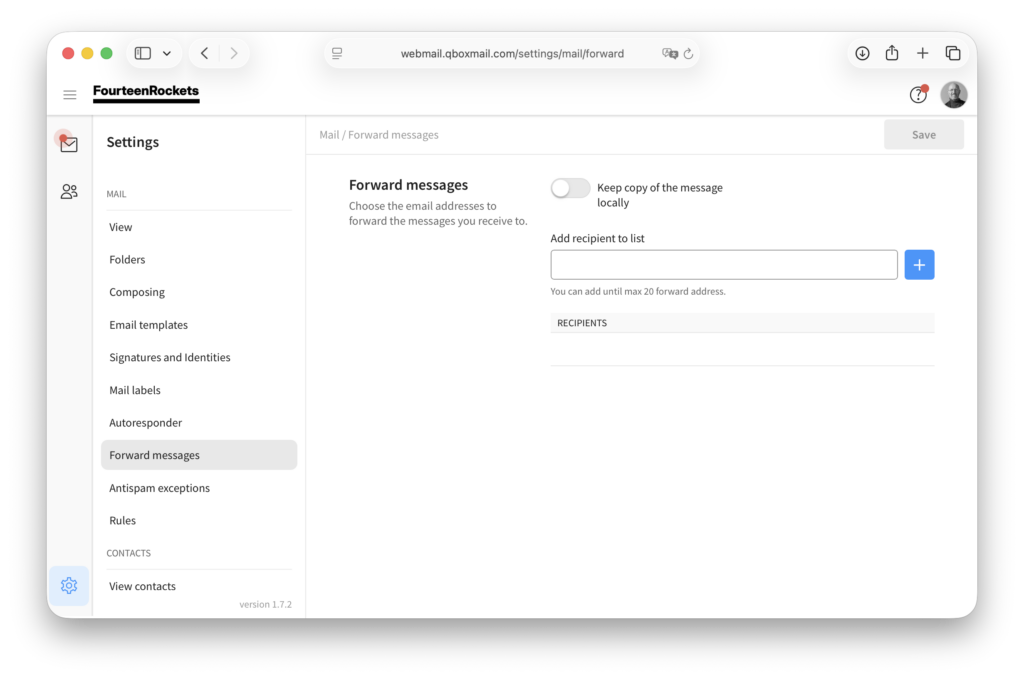Toggle Keep copy of the message locally
Screen dimensions: 1024x680
click(x=570, y=188)
